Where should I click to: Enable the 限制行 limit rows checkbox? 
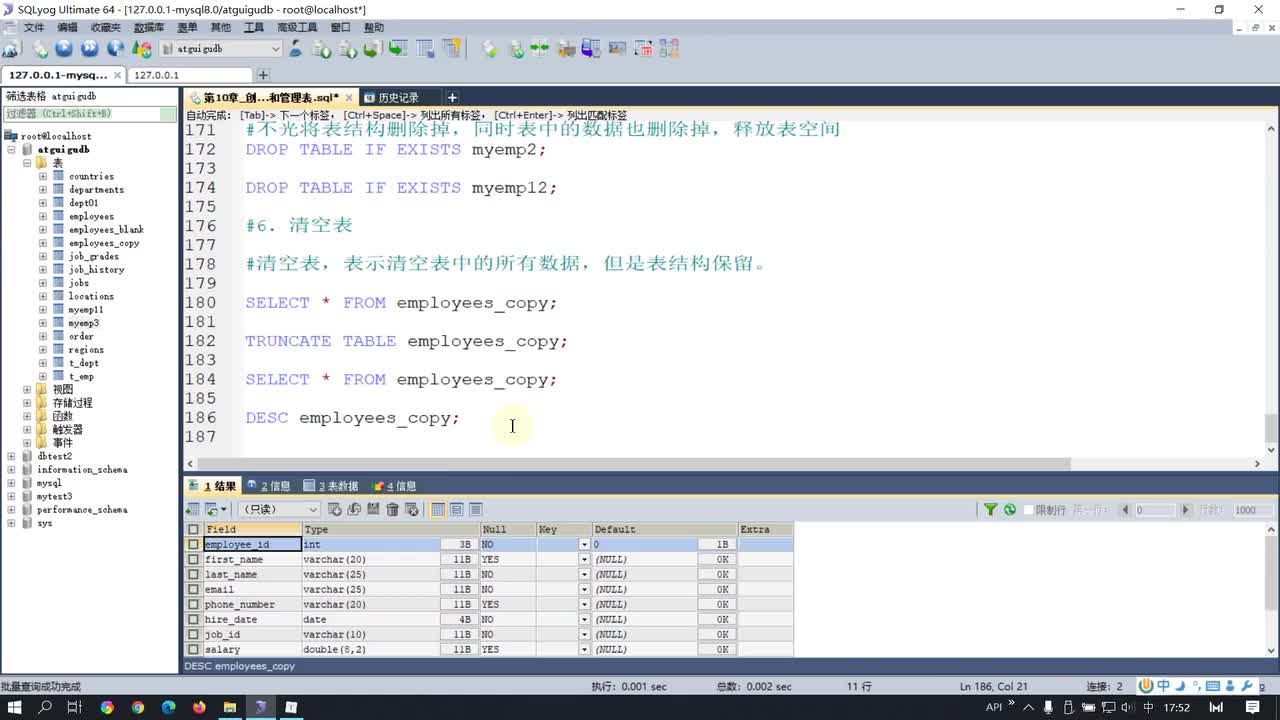(1027, 510)
